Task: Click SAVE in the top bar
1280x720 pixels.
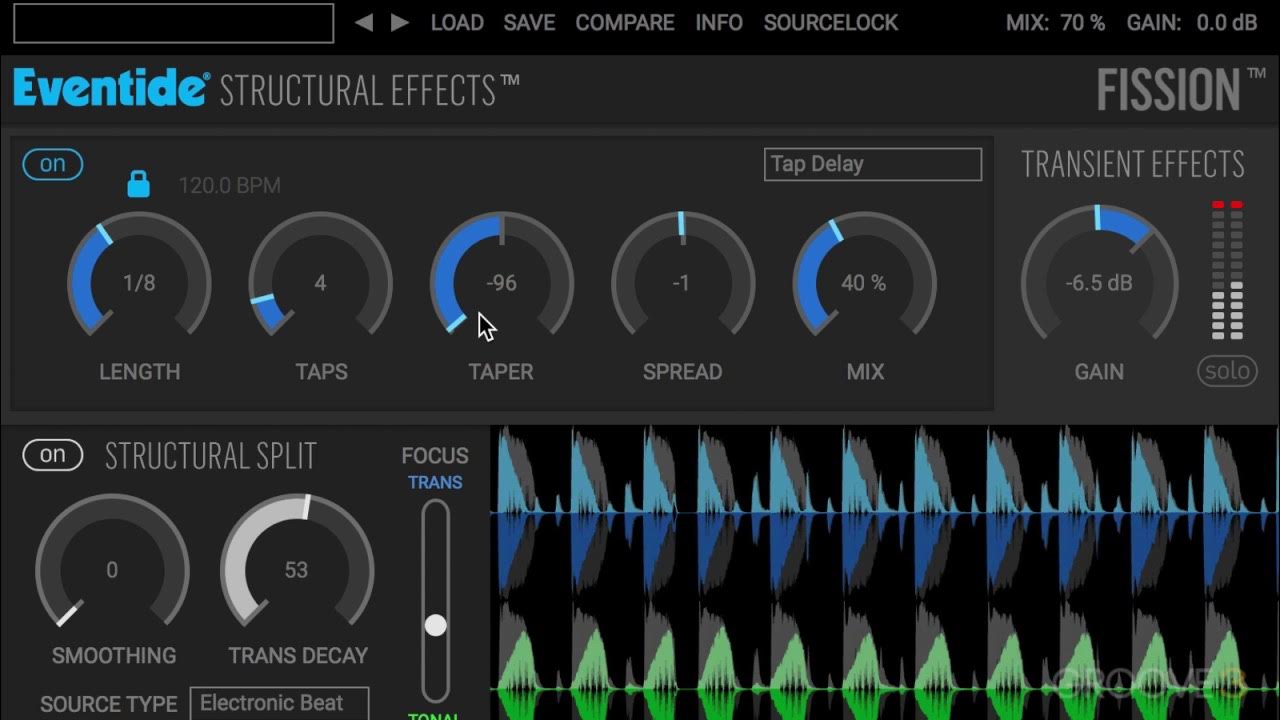Action: tap(529, 22)
